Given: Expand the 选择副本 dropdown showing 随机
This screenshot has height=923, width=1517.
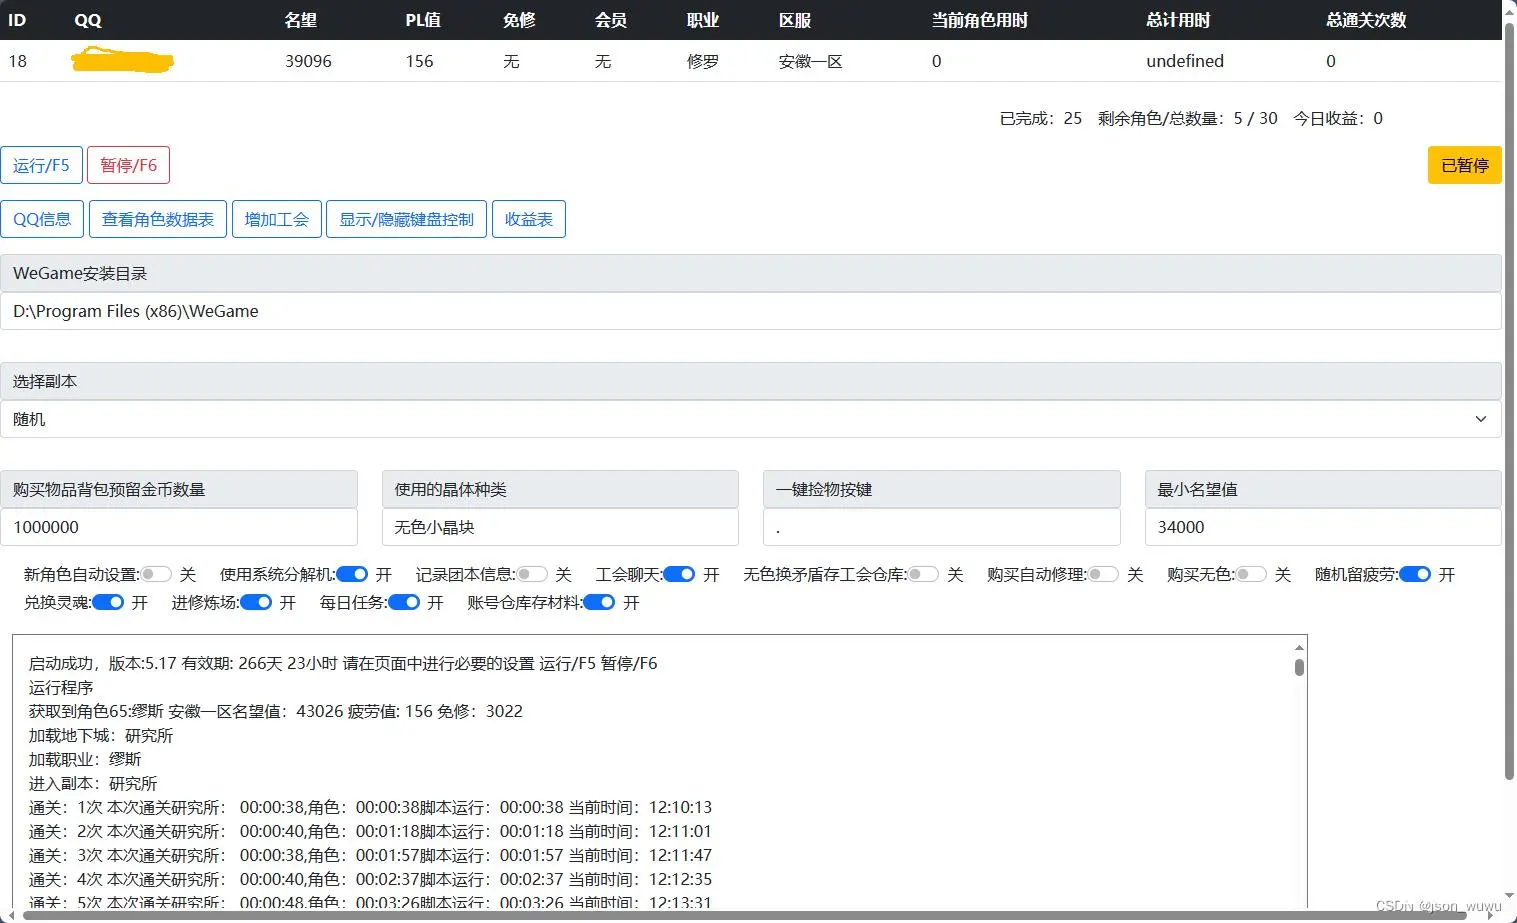Looking at the screenshot, I should coord(750,419).
